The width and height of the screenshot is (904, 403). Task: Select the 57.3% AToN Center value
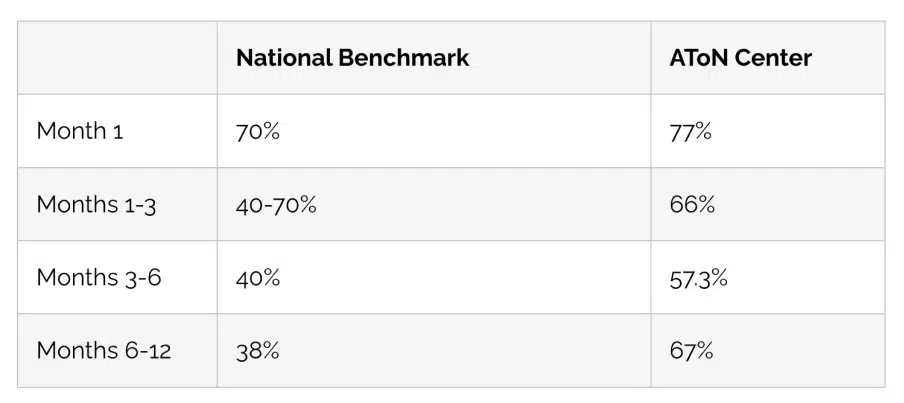699,277
